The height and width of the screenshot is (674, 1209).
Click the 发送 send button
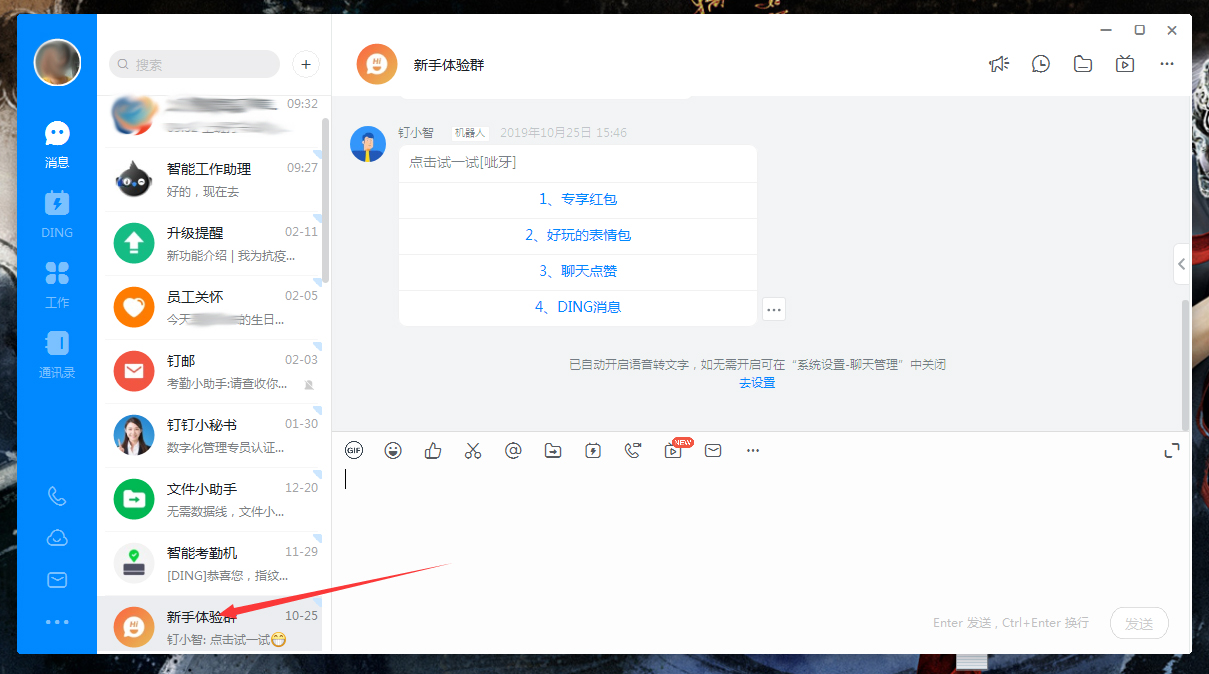point(1139,622)
